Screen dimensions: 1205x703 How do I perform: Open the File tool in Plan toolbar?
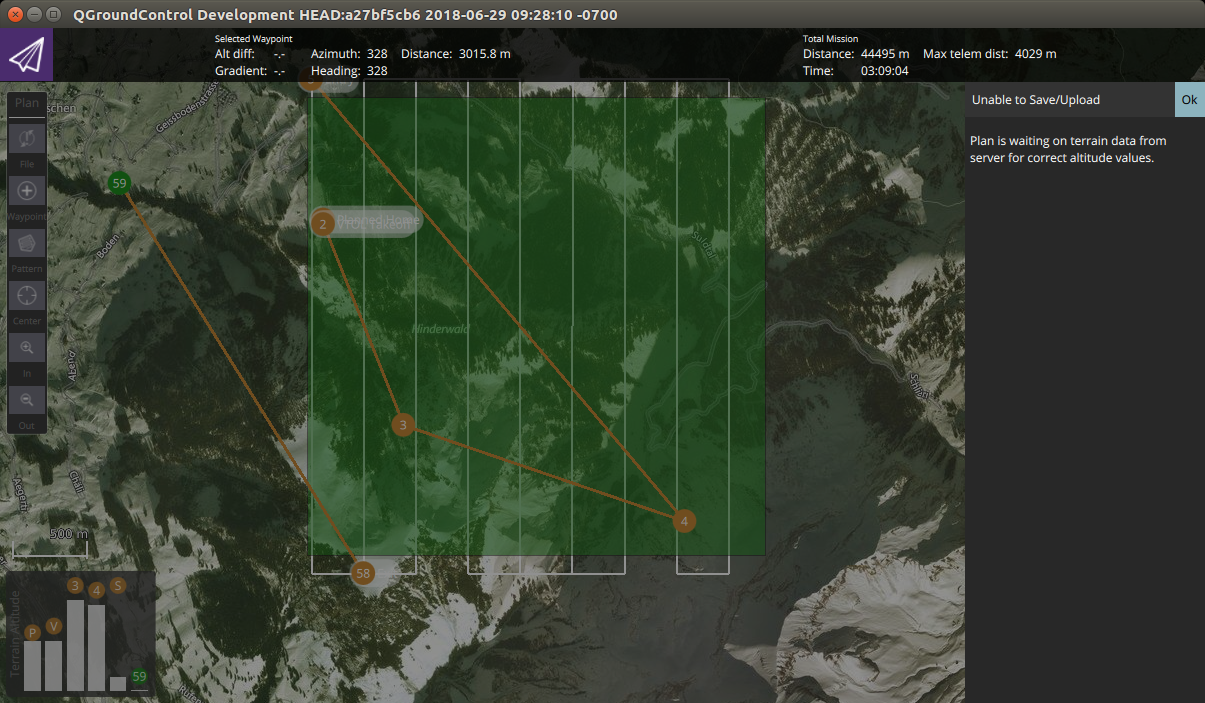click(x=27, y=138)
